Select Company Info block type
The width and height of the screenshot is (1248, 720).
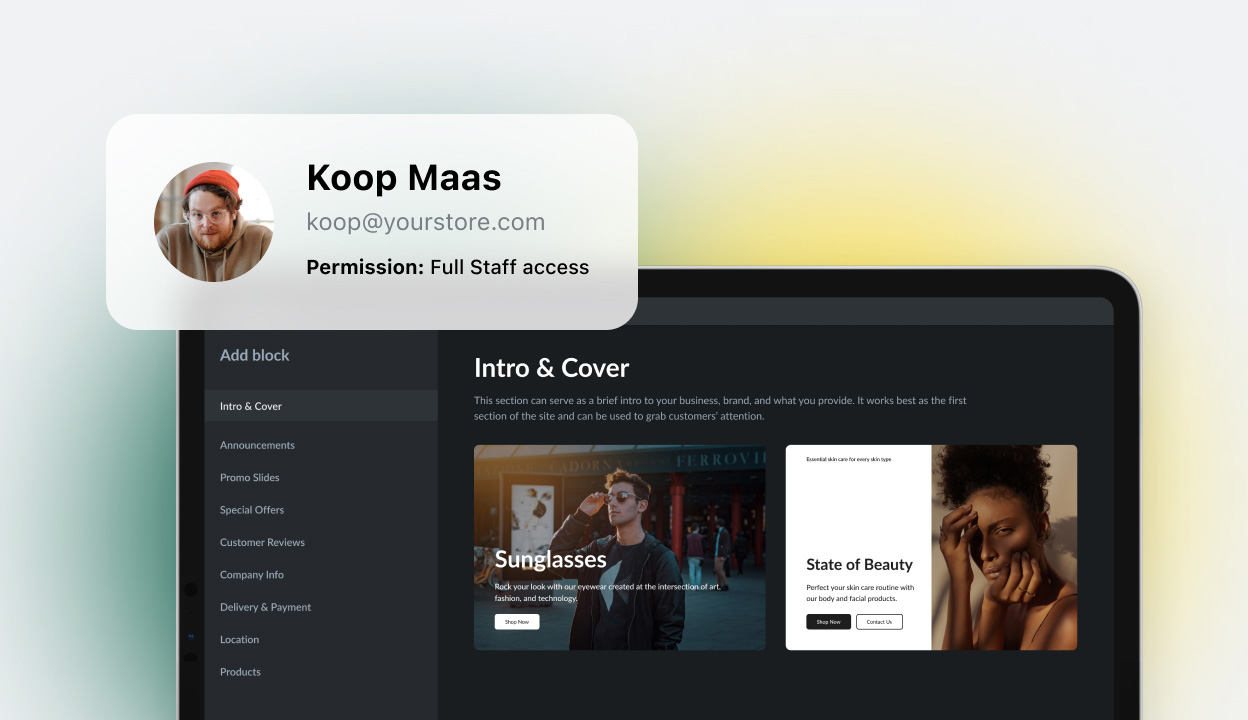point(252,575)
